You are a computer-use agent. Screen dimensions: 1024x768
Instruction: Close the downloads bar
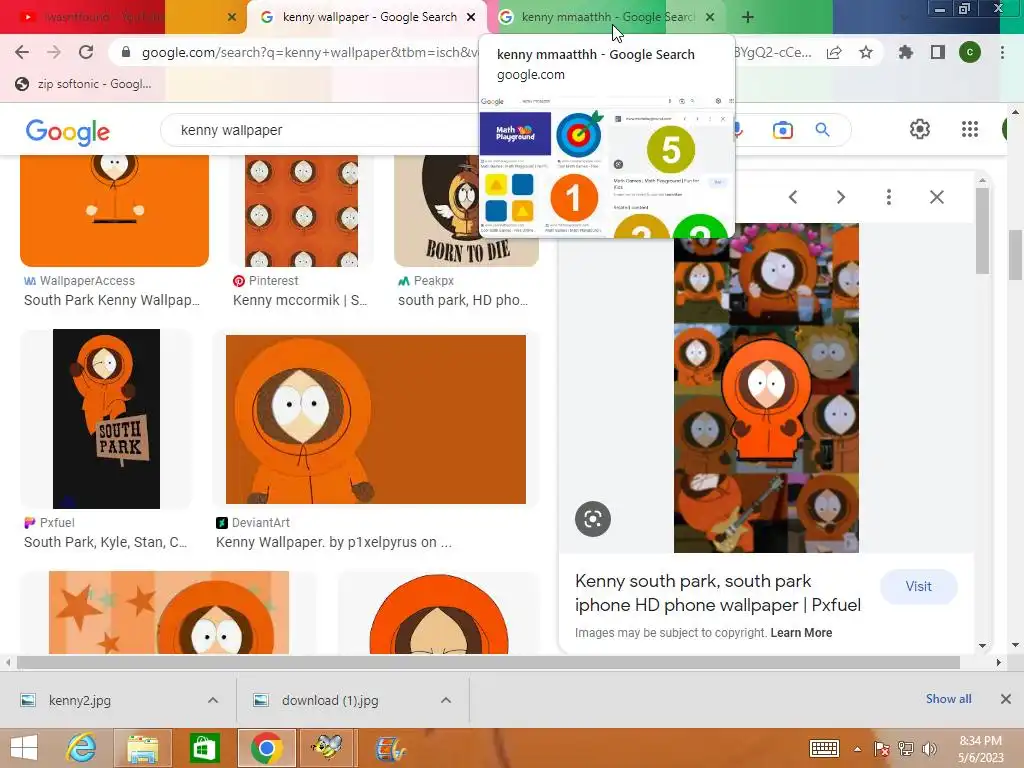coord(1006,699)
